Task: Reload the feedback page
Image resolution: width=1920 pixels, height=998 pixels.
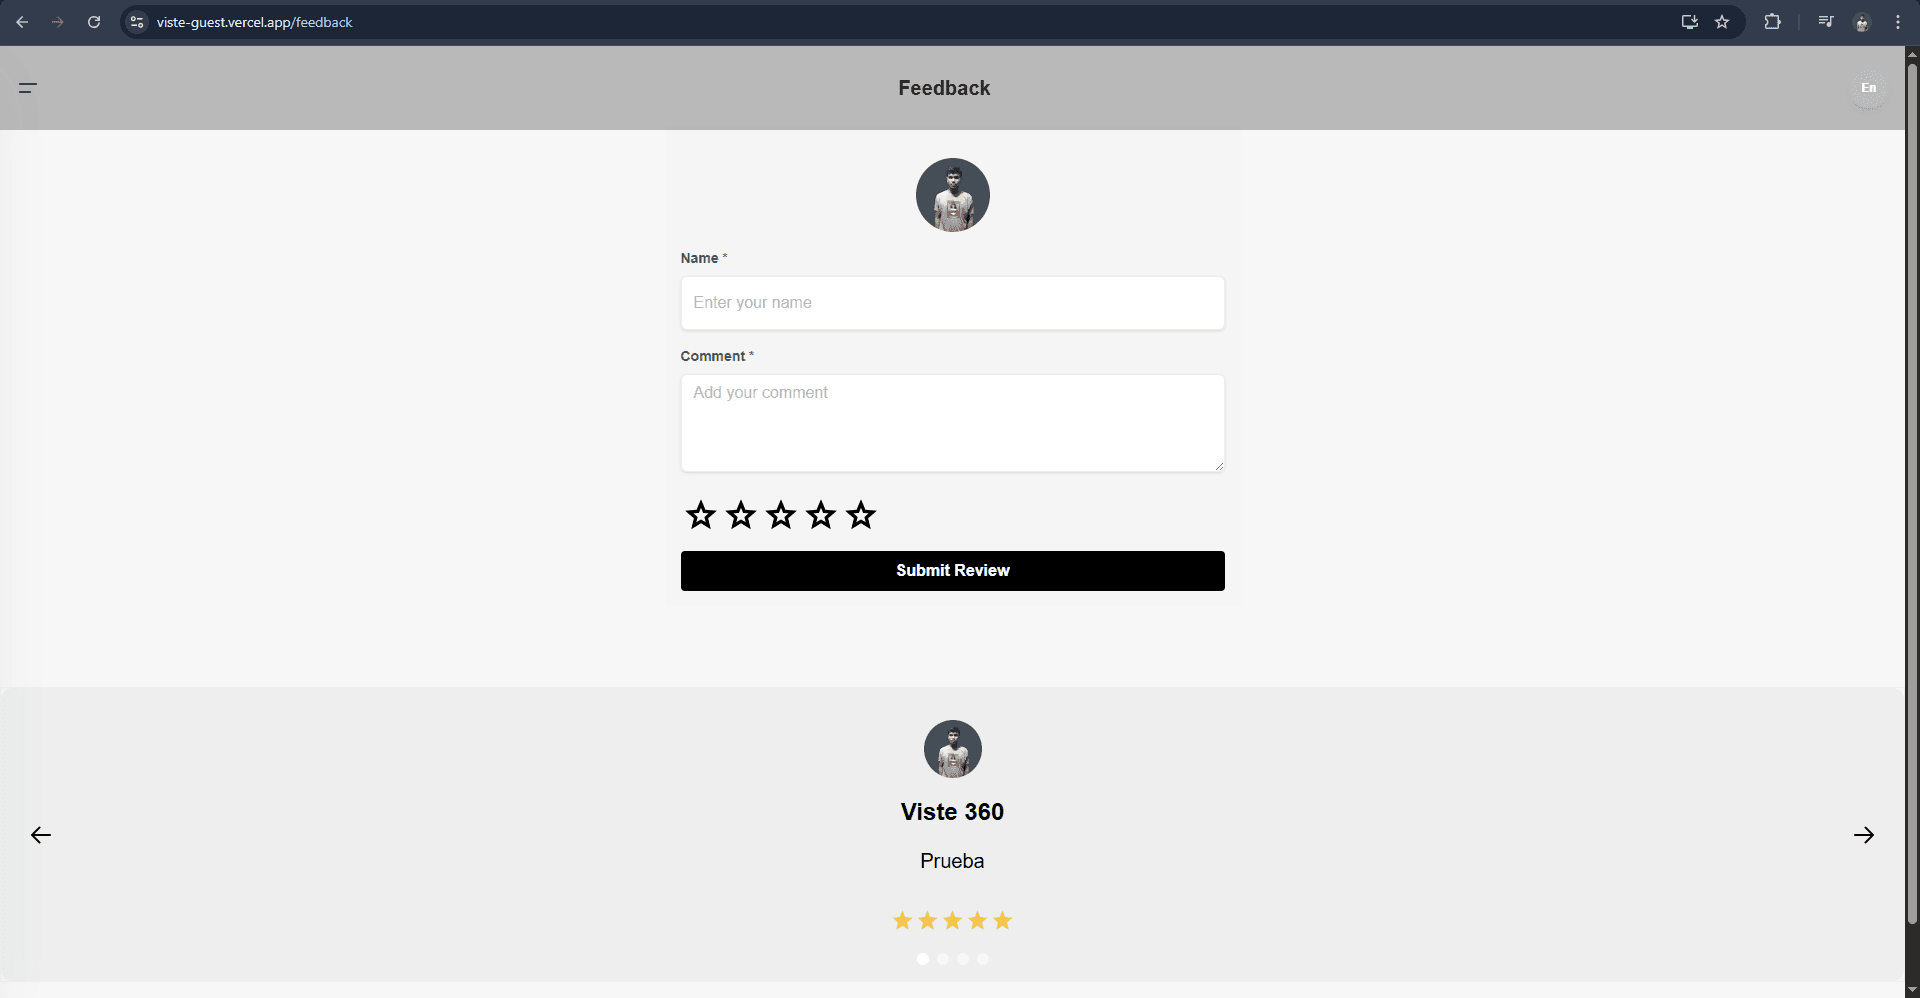Action: click(94, 22)
